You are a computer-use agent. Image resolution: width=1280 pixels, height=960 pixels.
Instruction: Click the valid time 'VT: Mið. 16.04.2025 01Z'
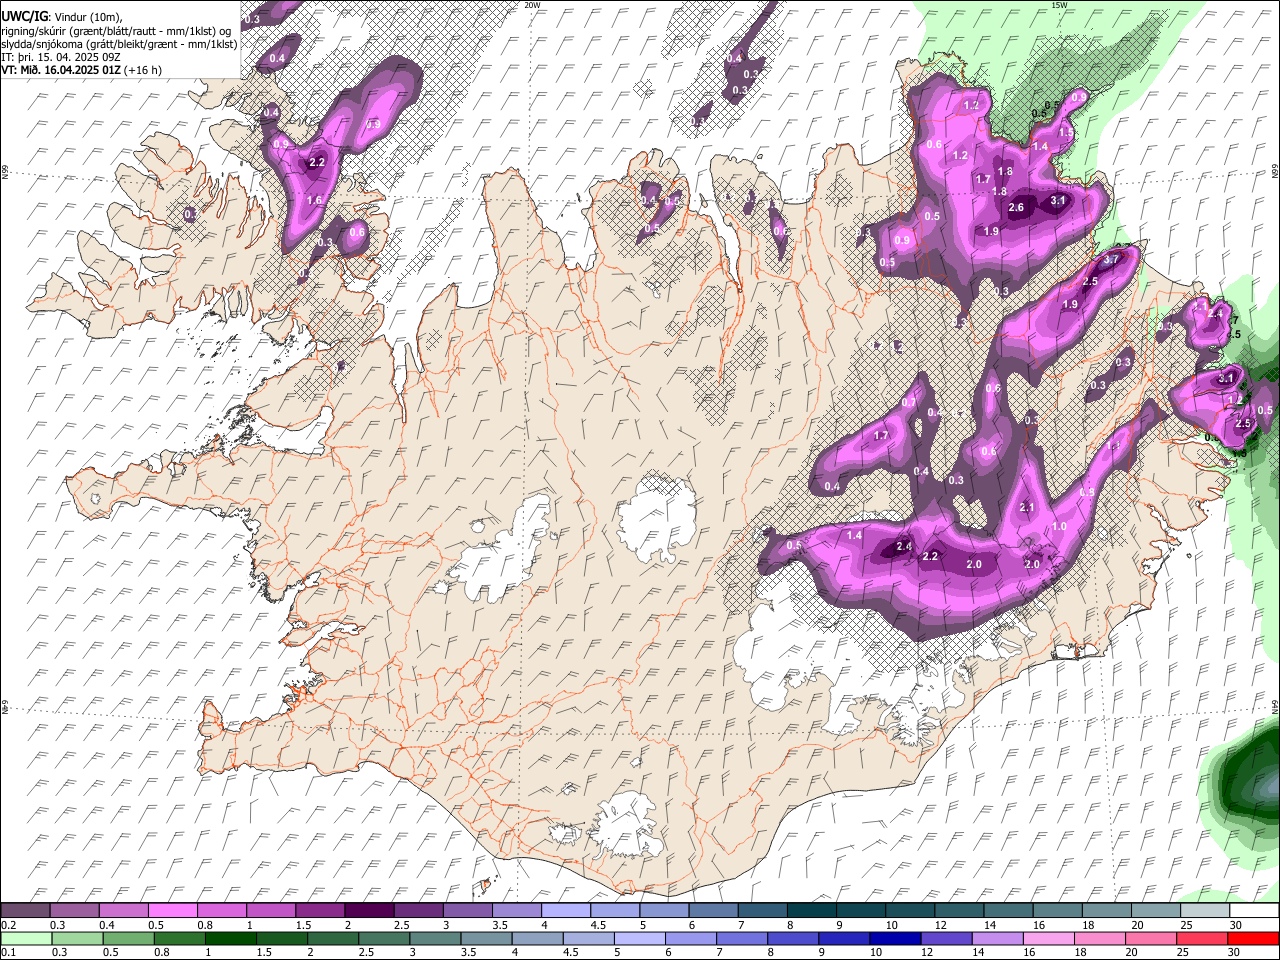pyautogui.click(x=62, y=70)
